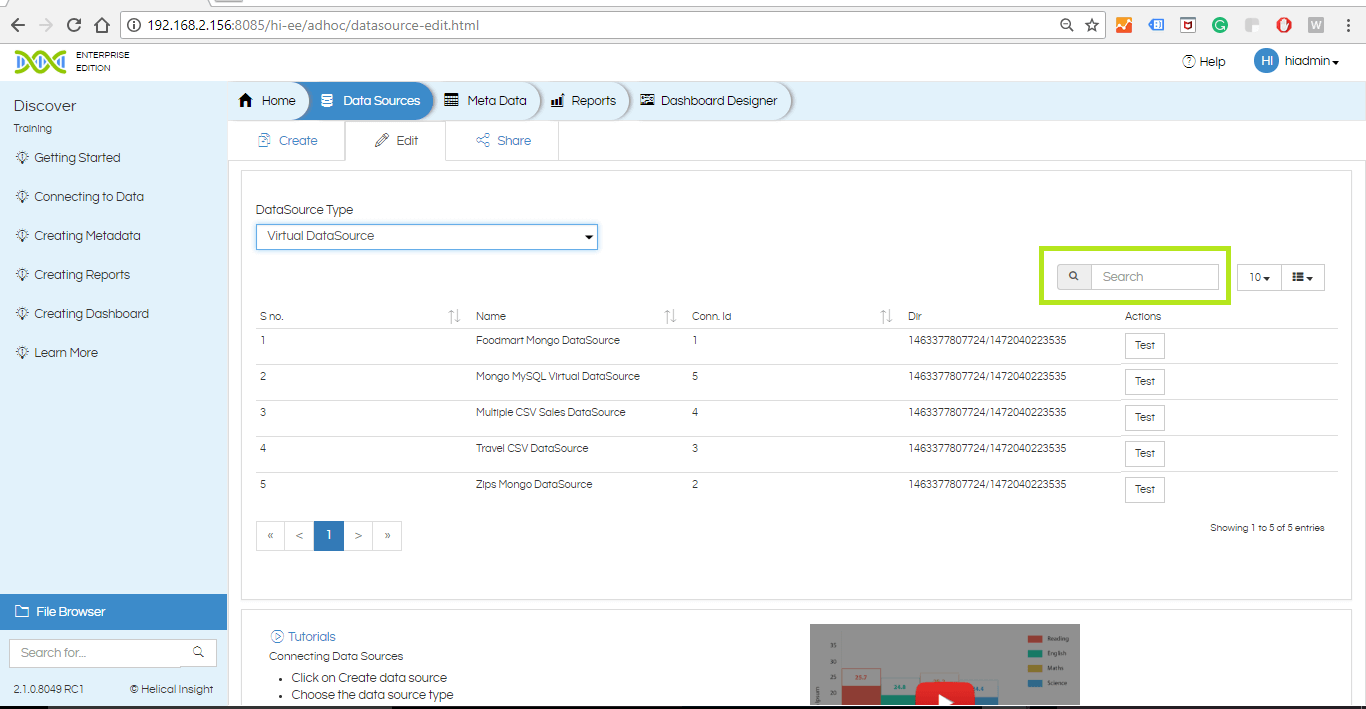
Task: Open the 10 rows-per-page dropdown
Action: (x=1259, y=277)
